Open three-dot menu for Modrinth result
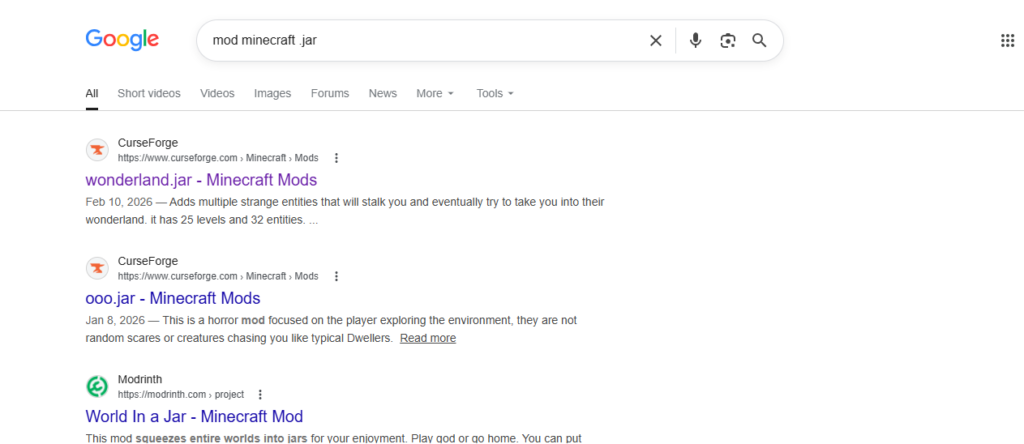The width and height of the screenshot is (1024, 444). tap(260, 394)
